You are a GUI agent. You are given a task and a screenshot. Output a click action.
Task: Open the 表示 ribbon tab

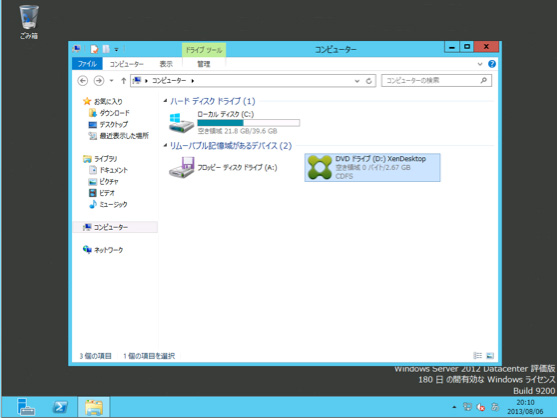tap(166, 64)
